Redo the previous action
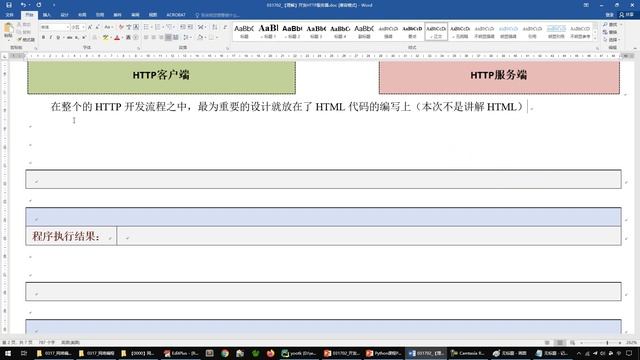The image size is (640, 360). [39, 5]
